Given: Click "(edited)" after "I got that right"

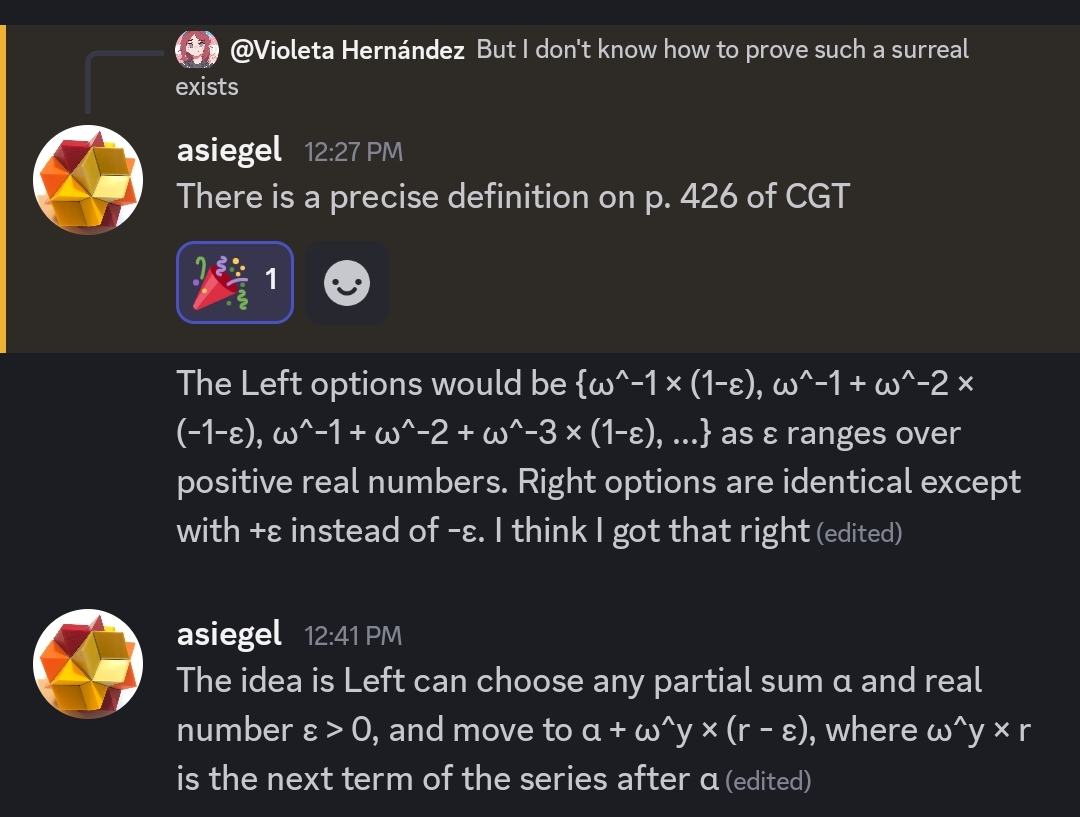Looking at the screenshot, I should point(859,534).
